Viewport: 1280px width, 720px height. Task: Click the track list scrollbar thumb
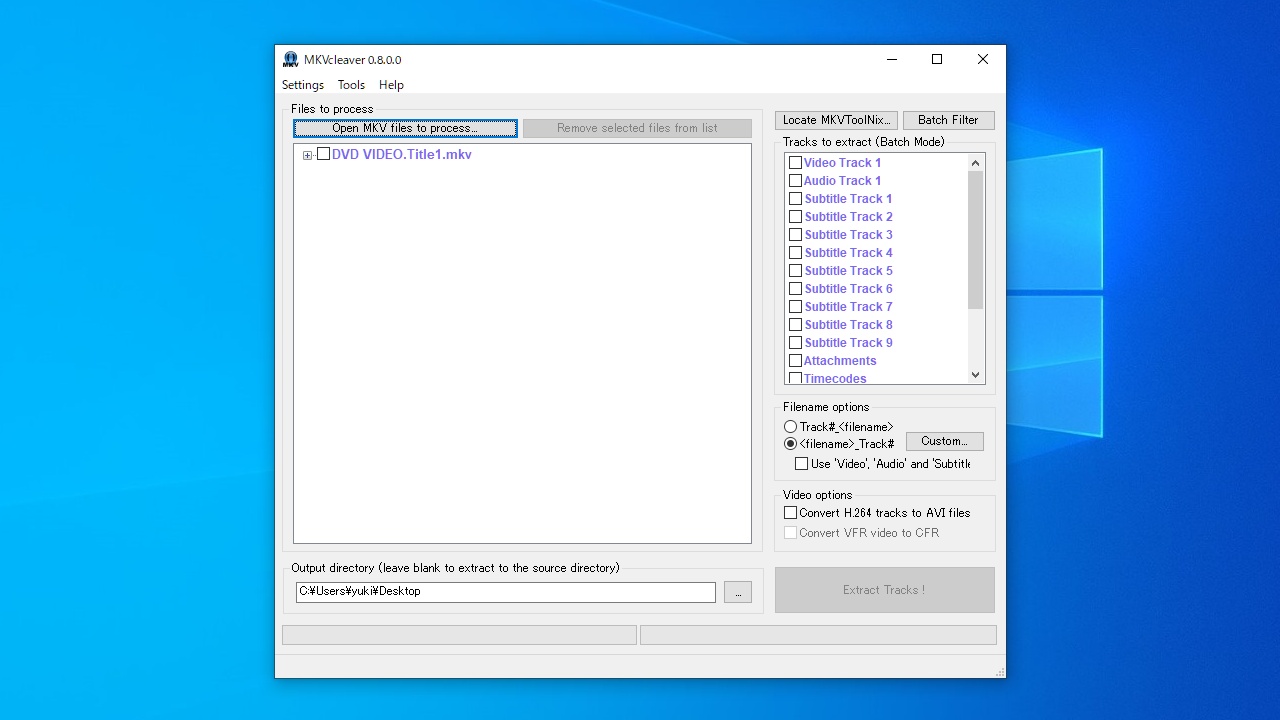[x=976, y=240]
